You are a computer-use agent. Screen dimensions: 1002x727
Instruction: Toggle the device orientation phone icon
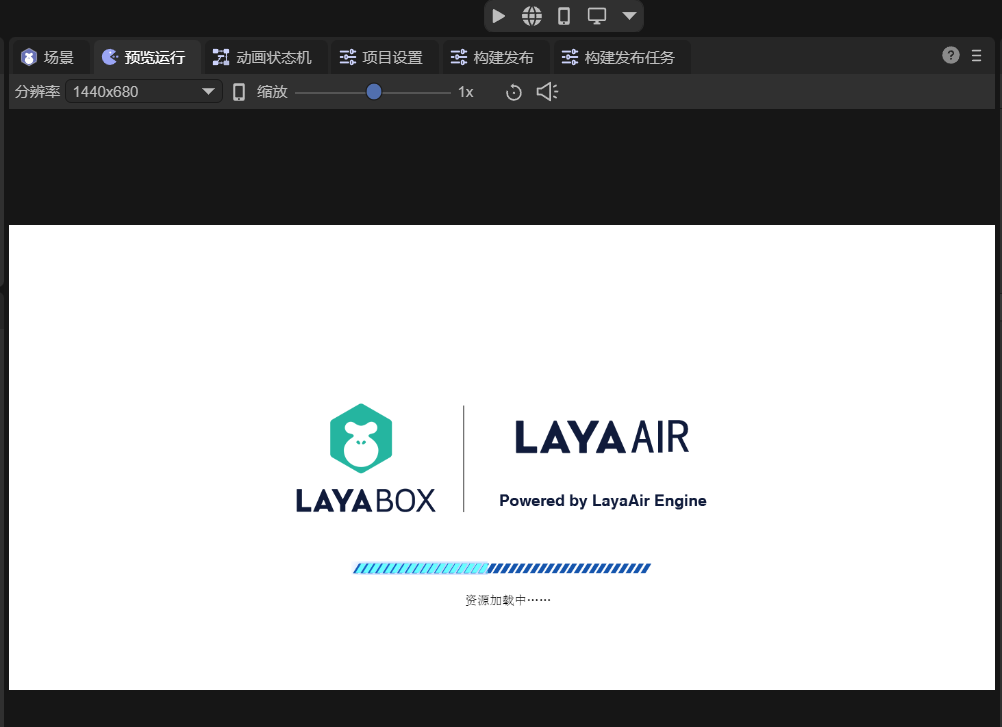pos(239,92)
